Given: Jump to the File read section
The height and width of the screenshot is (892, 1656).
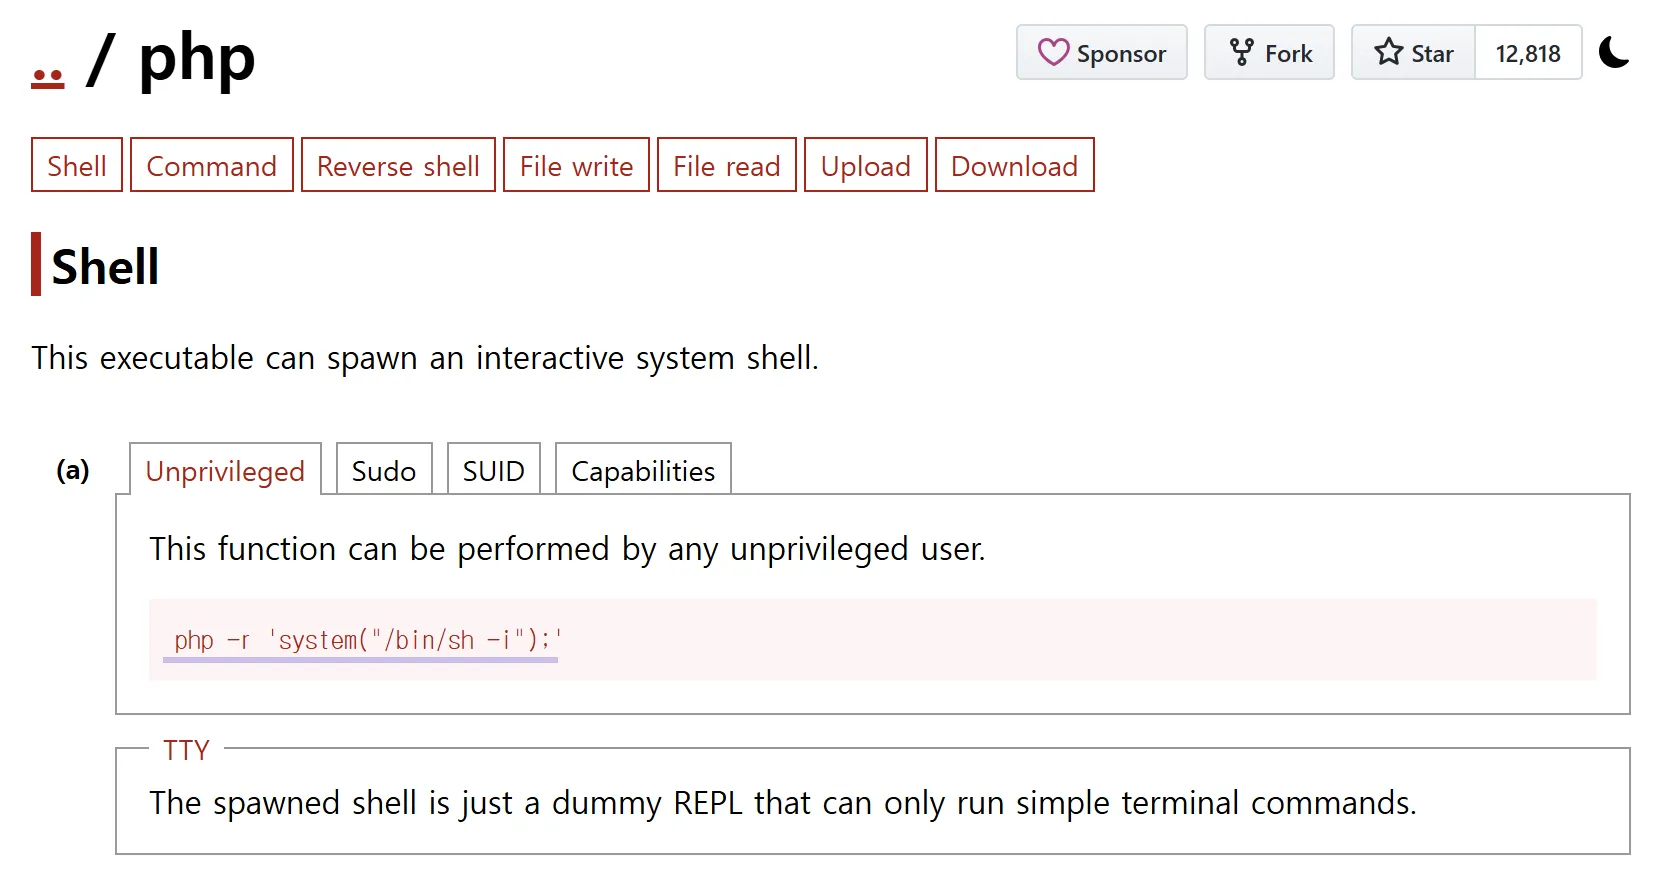Looking at the screenshot, I should tap(727, 165).
